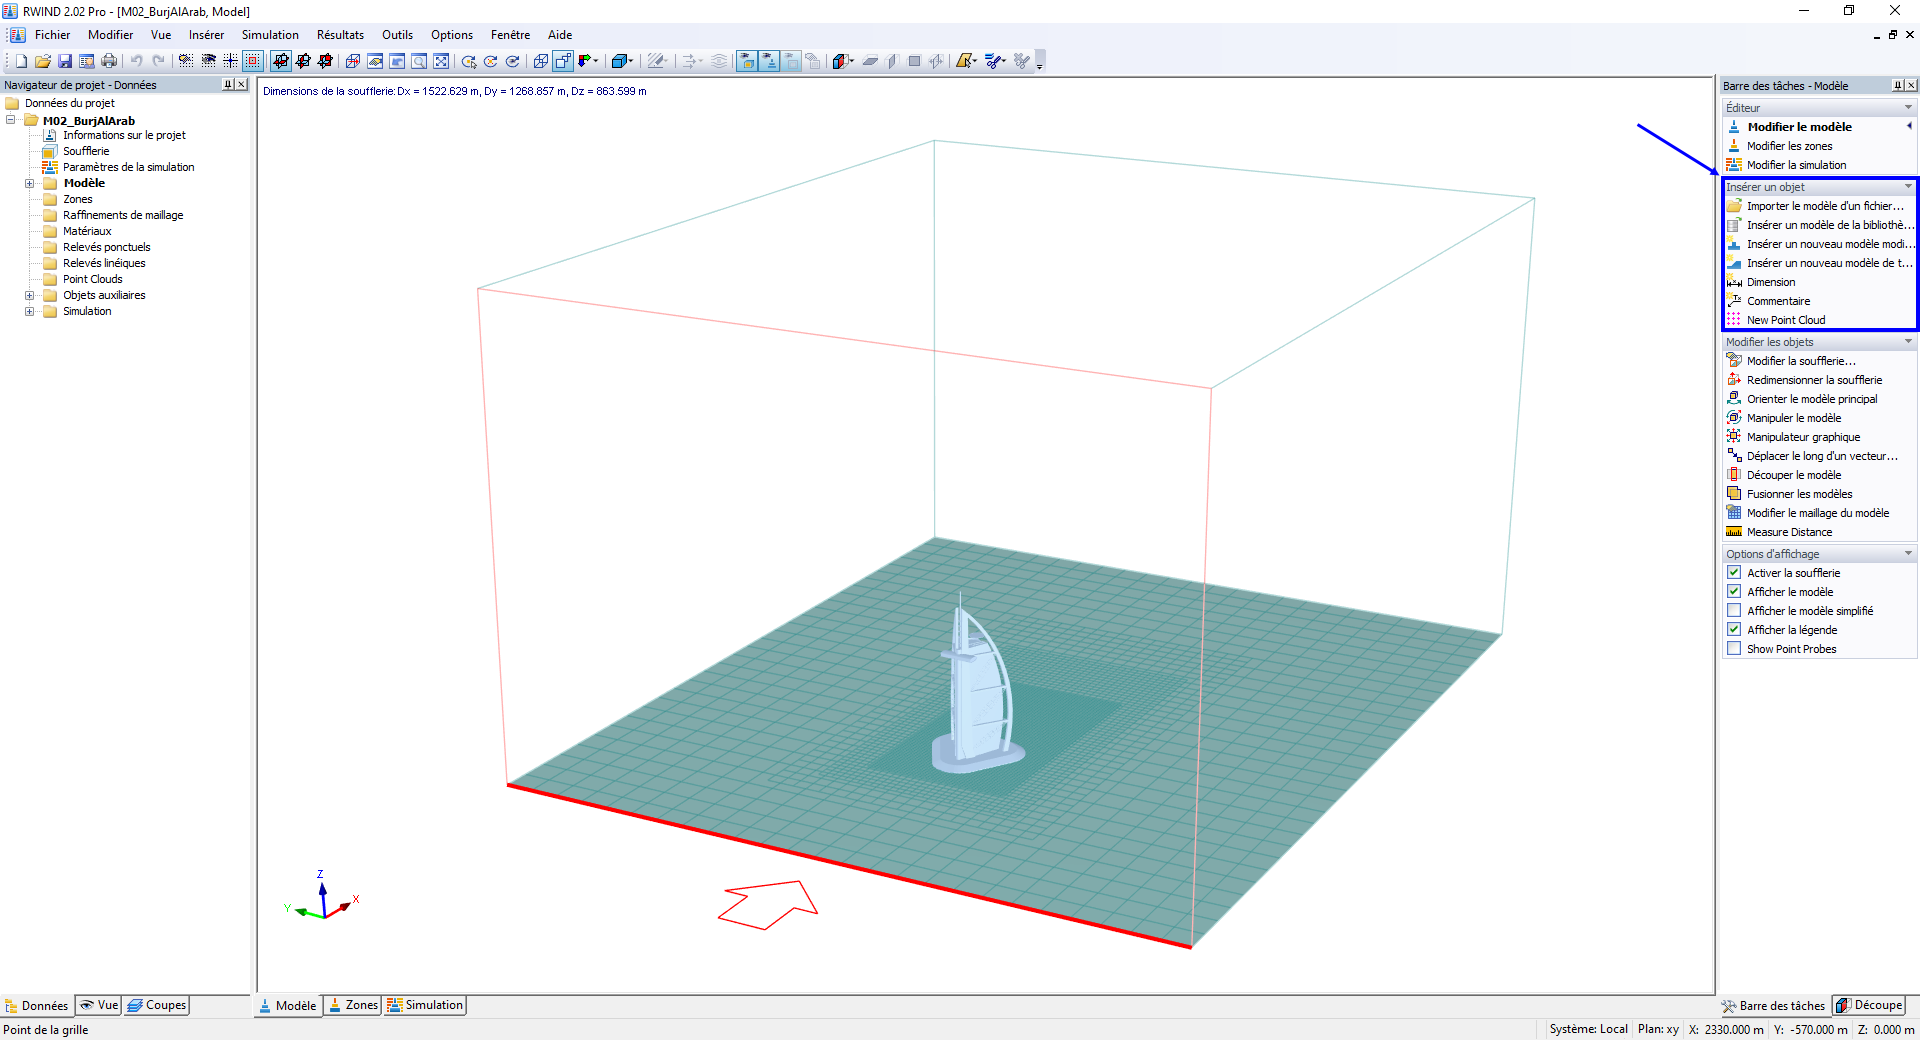Viewport: 1920px width, 1040px height.
Task: Click the Measure Distance ruler icon
Action: (1734, 532)
